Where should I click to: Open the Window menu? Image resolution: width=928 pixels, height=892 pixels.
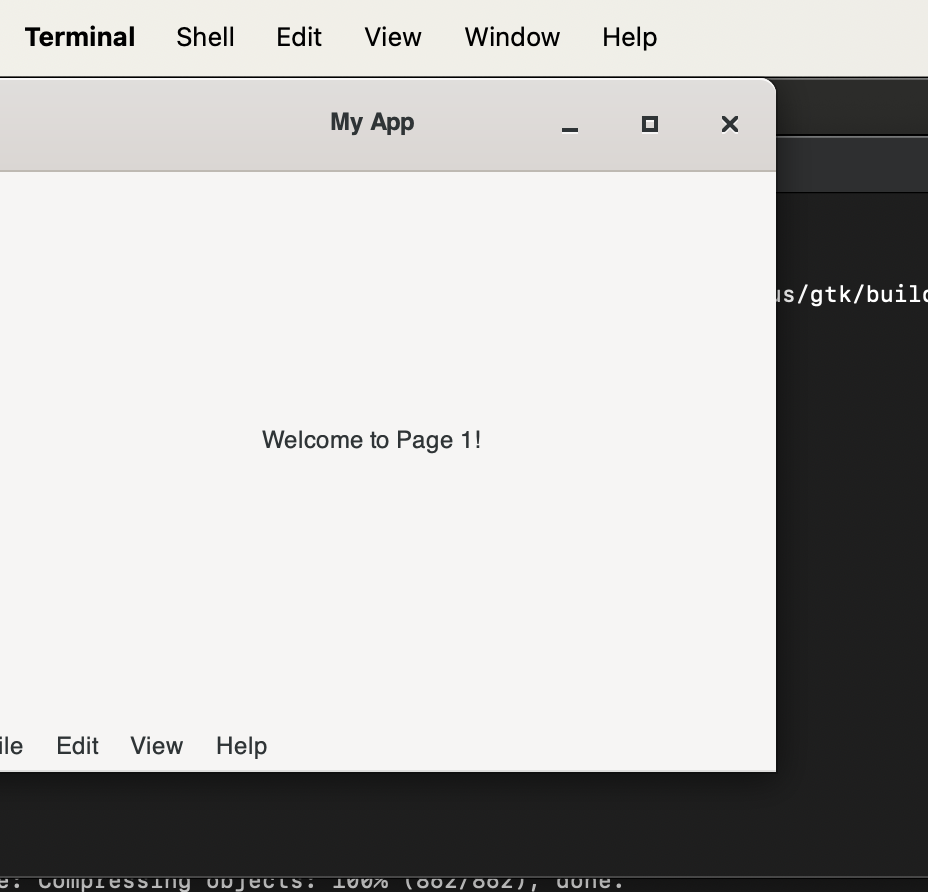tap(512, 37)
